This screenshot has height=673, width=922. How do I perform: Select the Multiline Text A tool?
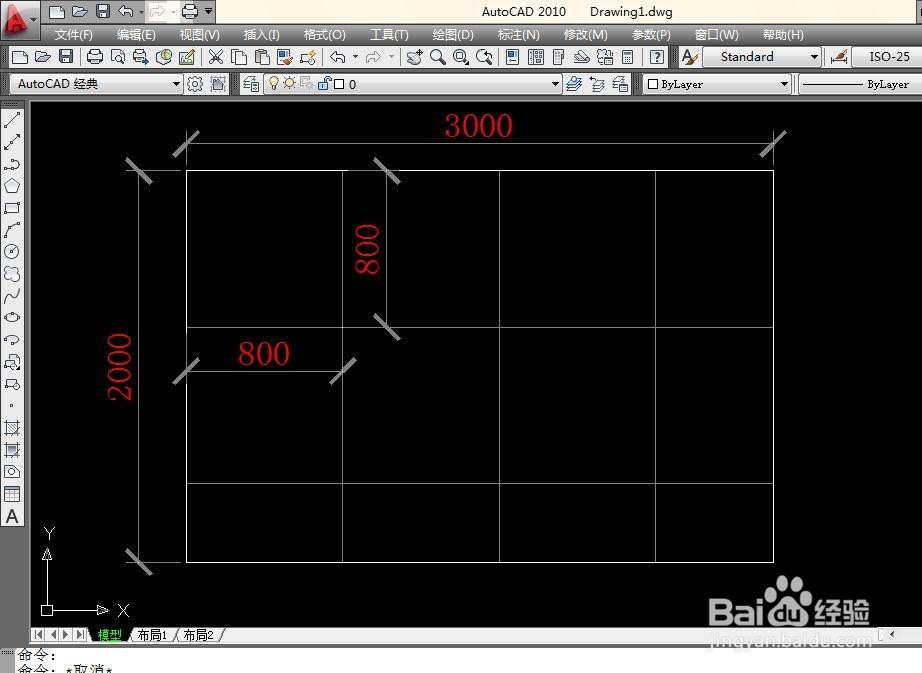tap(12, 517)
